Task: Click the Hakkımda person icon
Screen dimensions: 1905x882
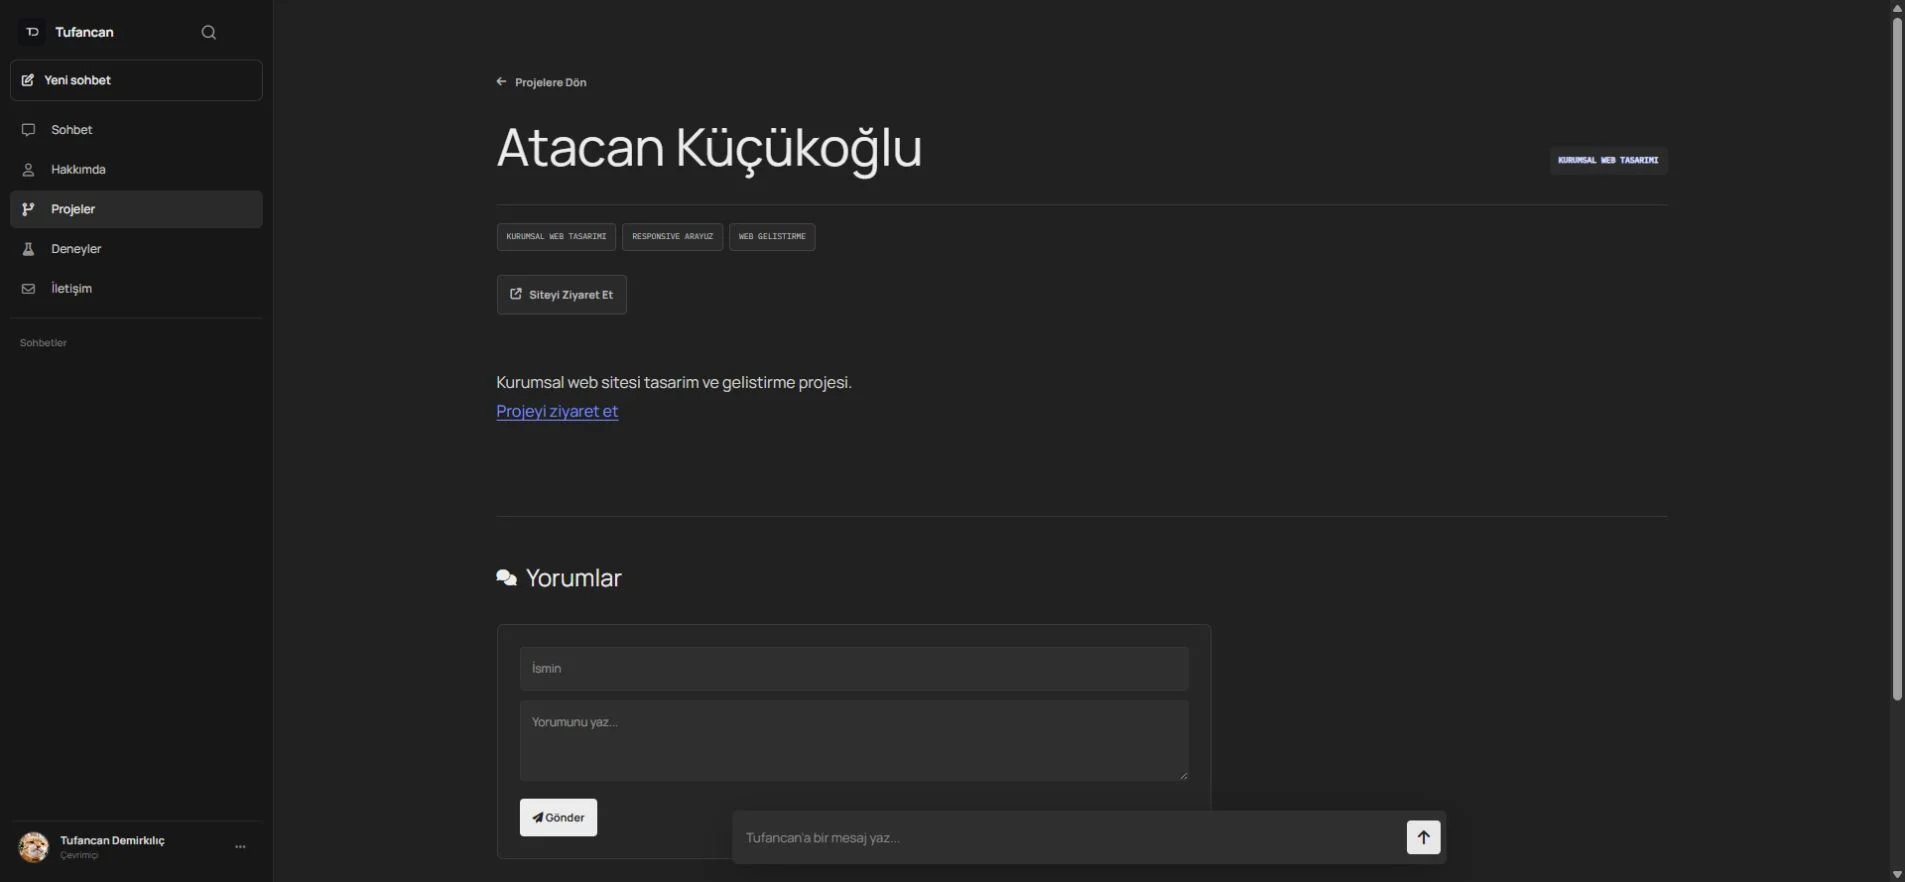Action: click(28, 170)
